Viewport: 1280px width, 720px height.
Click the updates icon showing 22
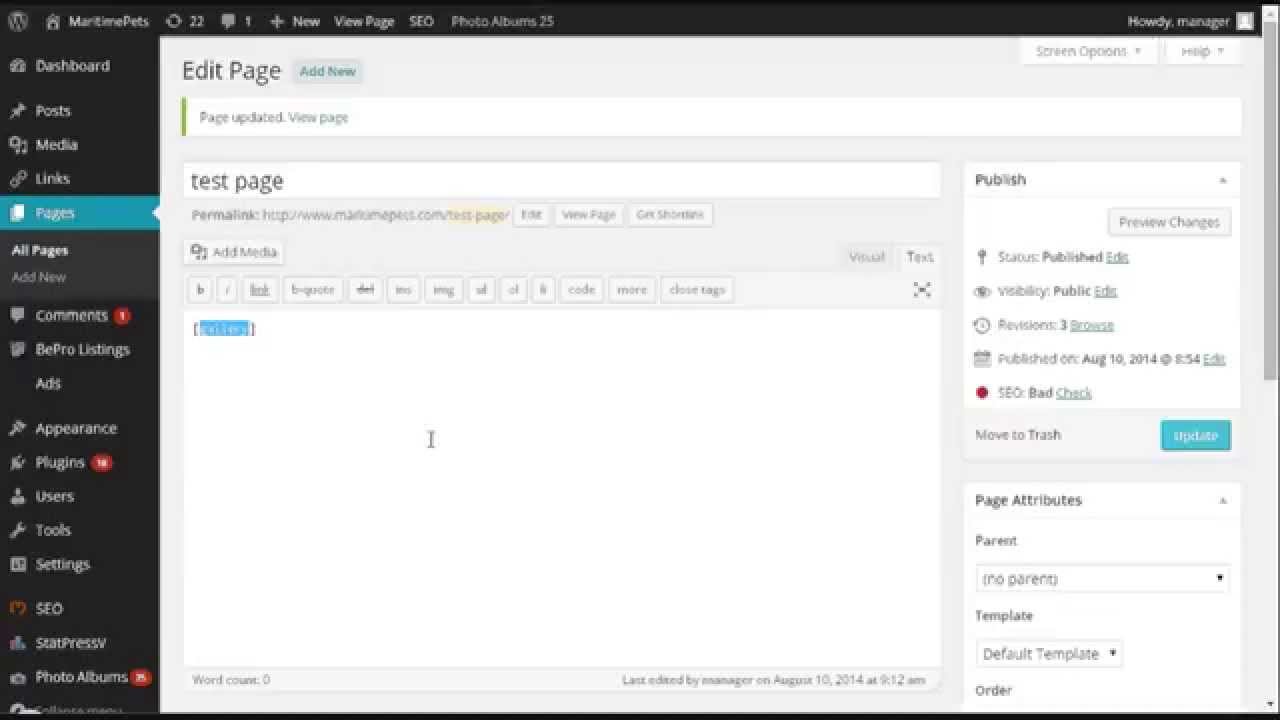click(174, 21)
